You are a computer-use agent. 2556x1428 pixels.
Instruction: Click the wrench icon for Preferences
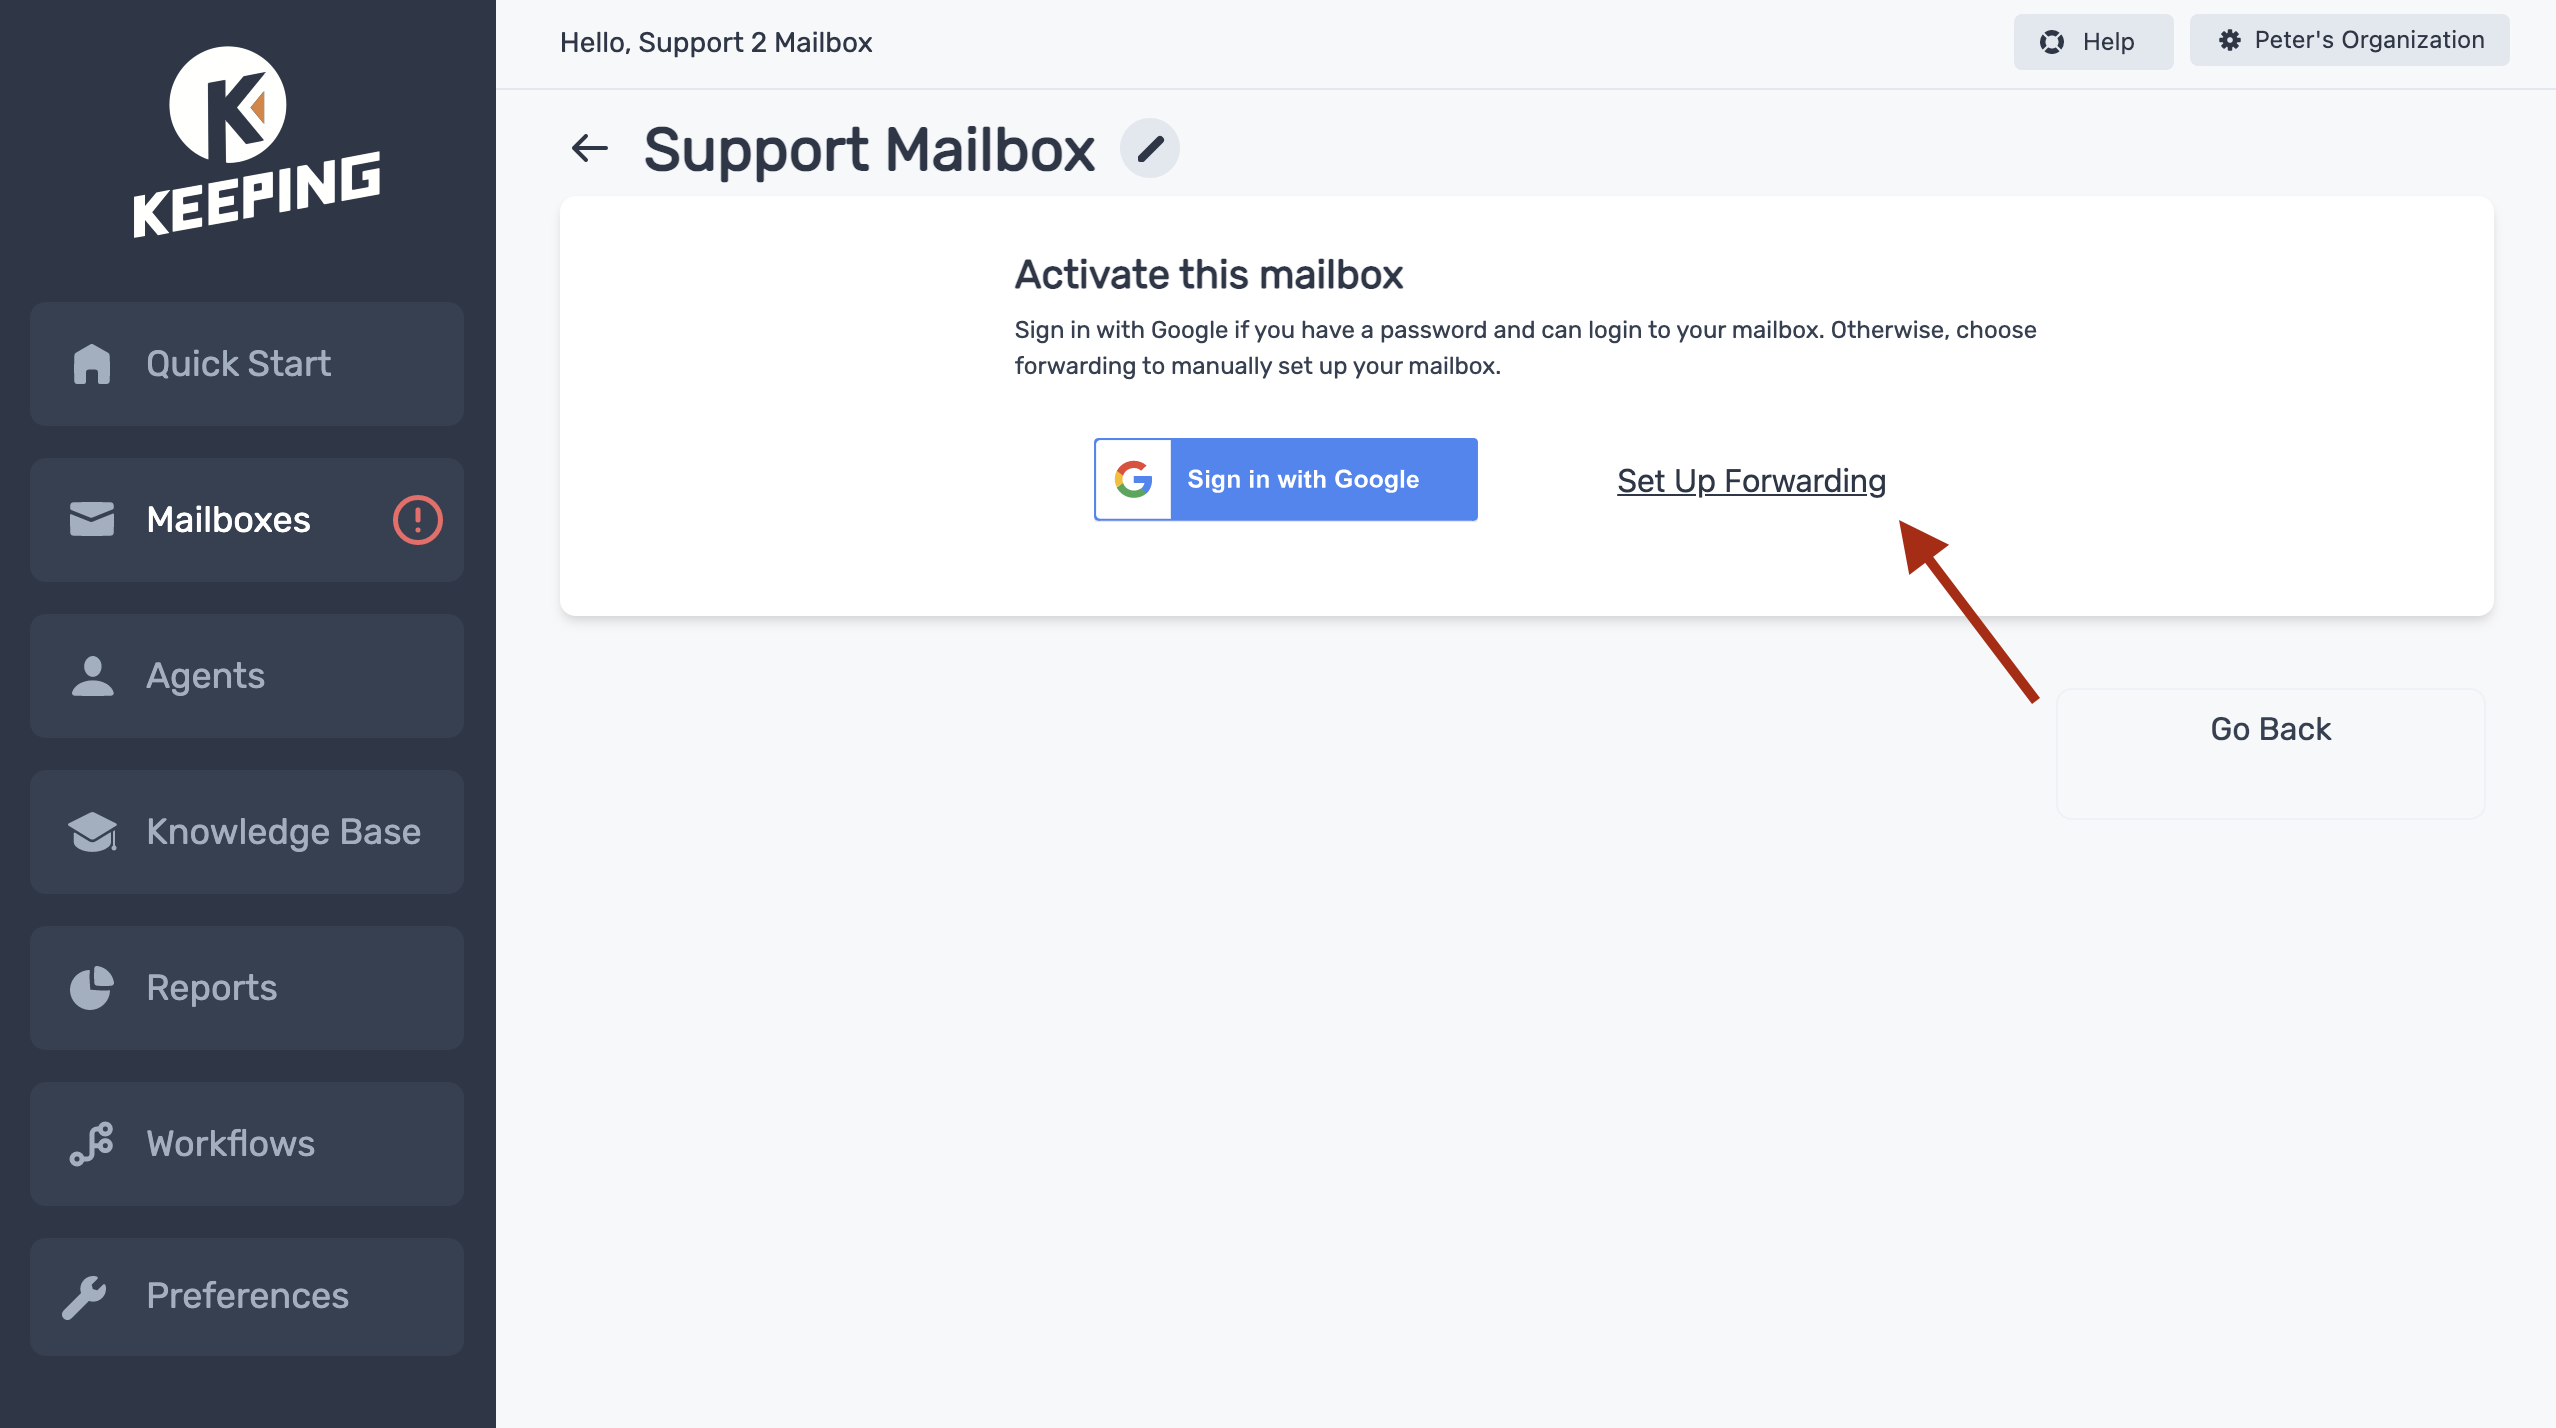pyautogui.click(x=85, y=1297)
